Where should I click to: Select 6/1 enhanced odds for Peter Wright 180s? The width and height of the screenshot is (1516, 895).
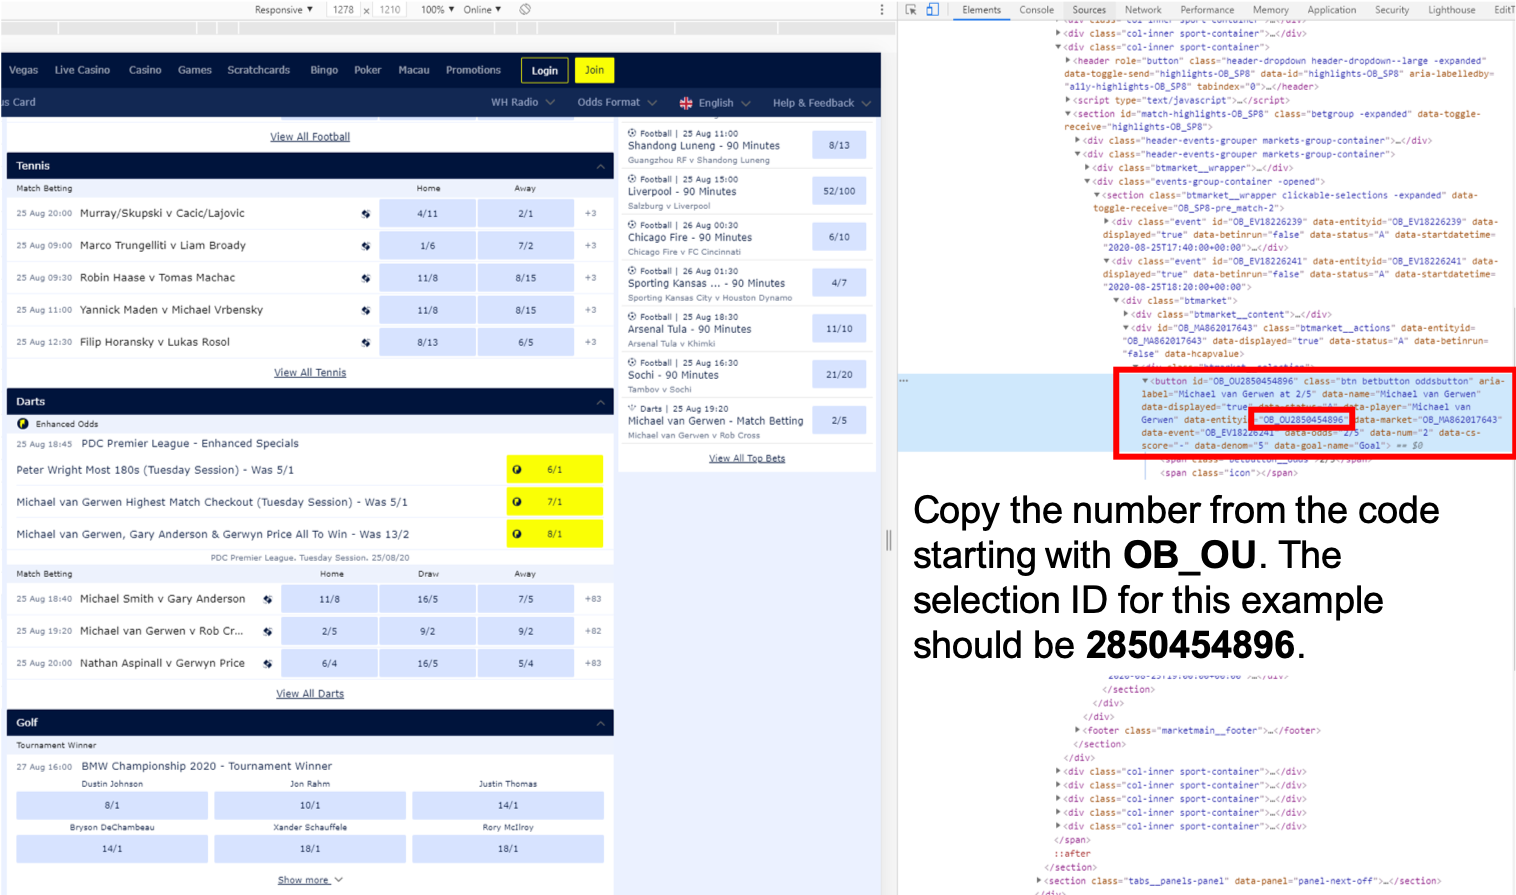(x=555, y=470)
